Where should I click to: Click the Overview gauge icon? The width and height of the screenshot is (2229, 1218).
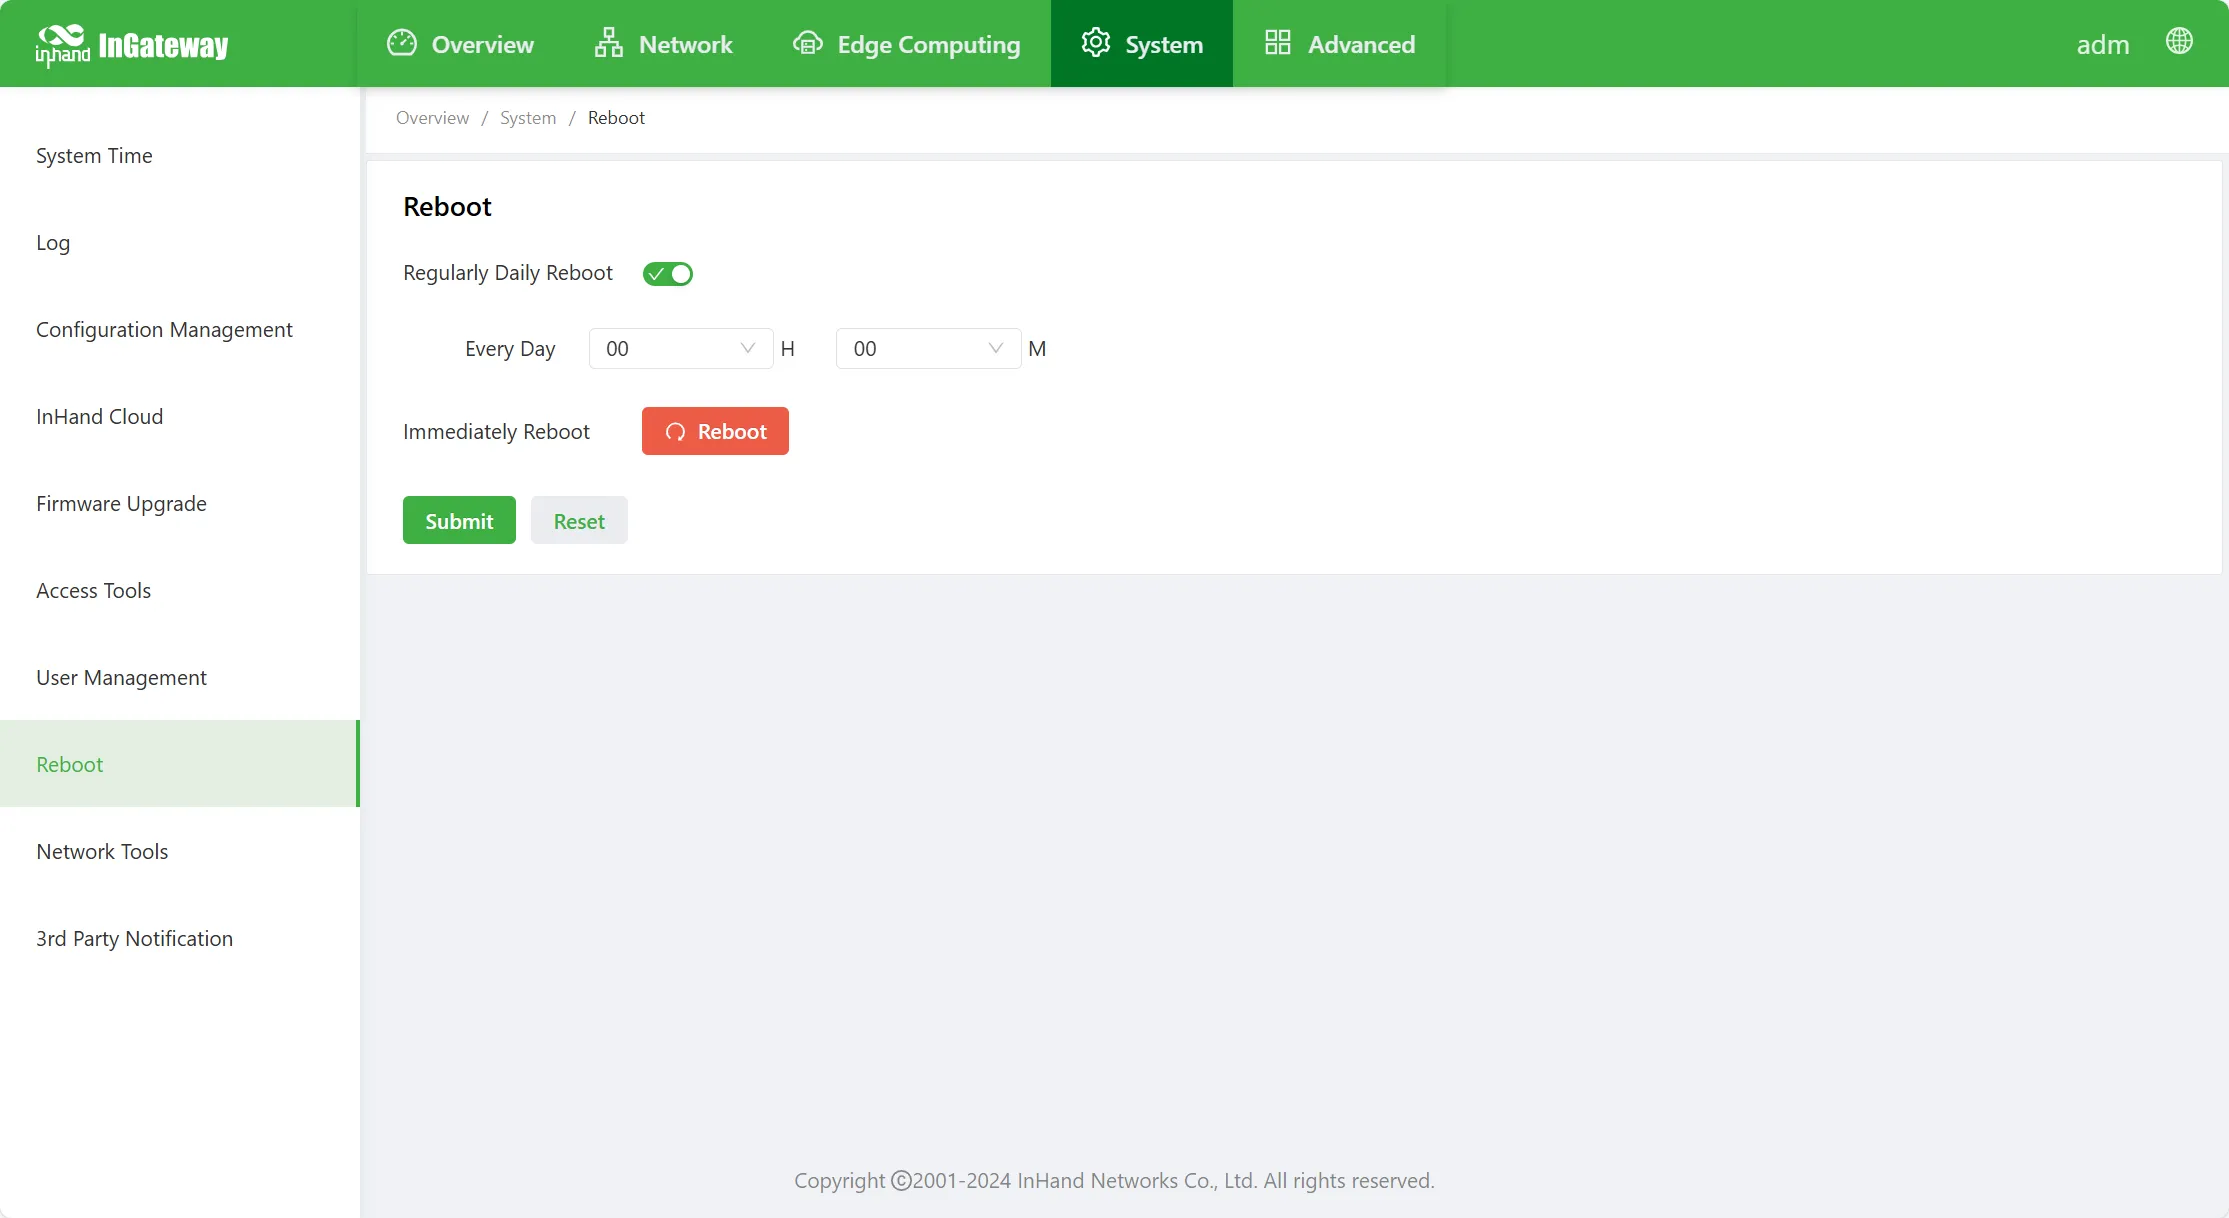(402, 43)
